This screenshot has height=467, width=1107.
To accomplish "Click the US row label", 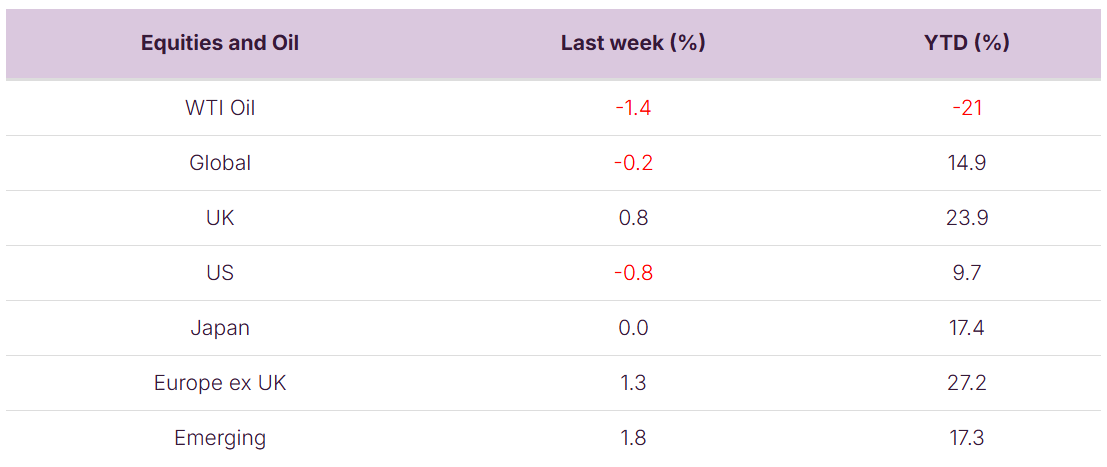I will point(220,273).
